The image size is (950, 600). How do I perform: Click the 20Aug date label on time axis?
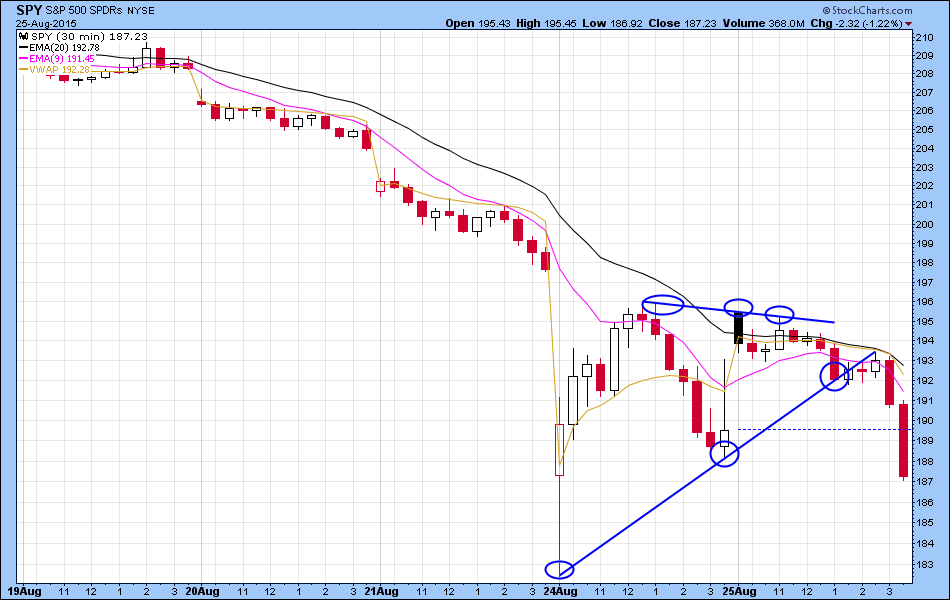202,591
